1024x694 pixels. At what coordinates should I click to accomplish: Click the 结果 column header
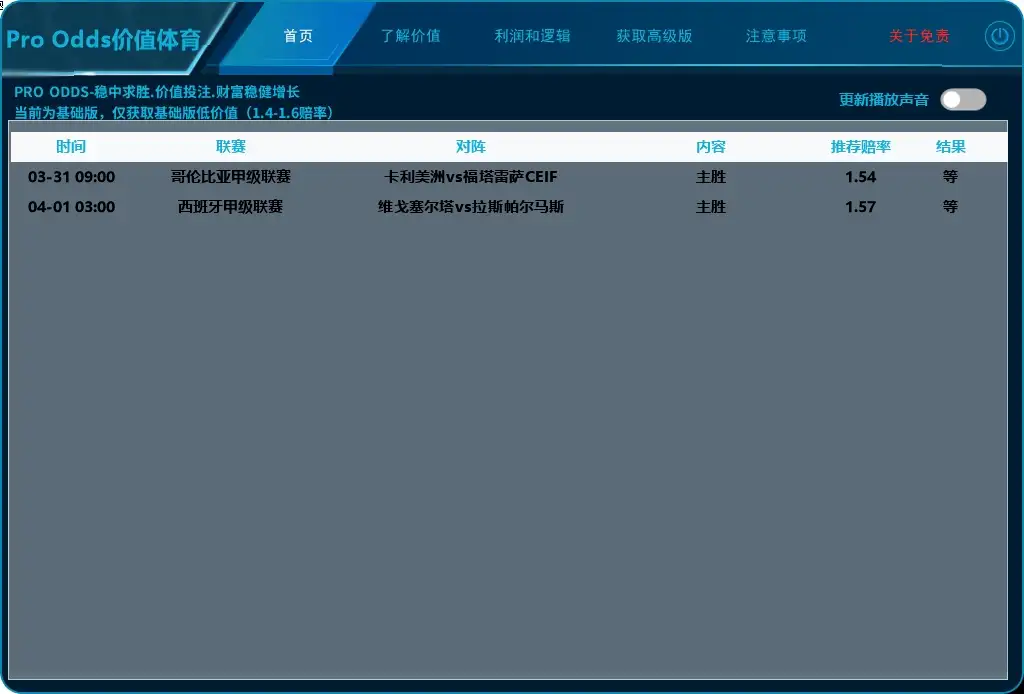[x=950, y=146]
